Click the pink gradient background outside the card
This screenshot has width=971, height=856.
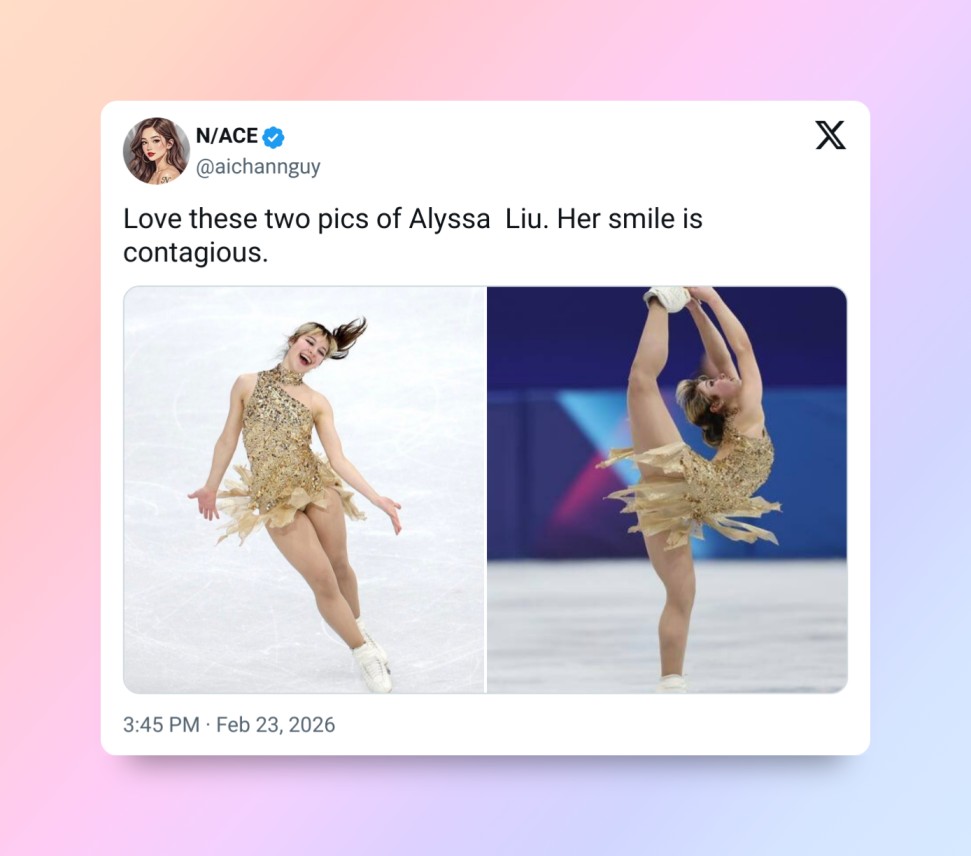[x=50, y=434]
